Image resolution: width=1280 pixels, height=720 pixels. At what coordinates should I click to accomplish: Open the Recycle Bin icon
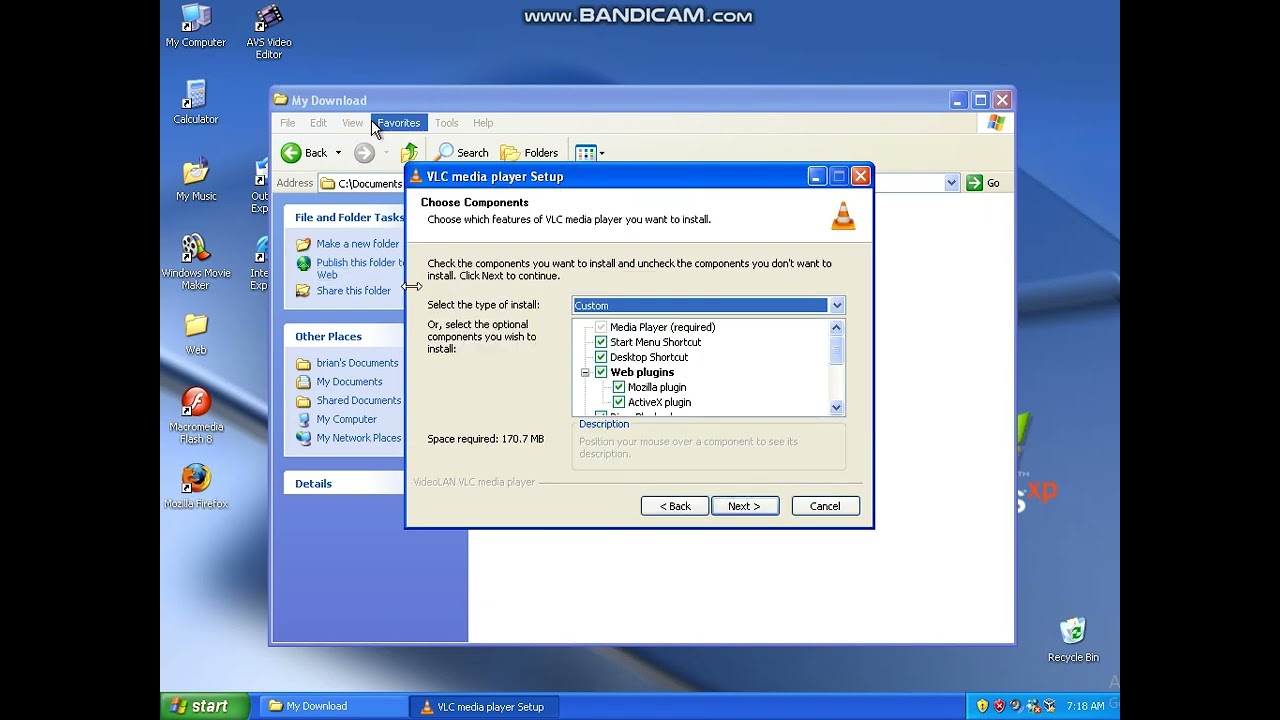coord(1073,640)
